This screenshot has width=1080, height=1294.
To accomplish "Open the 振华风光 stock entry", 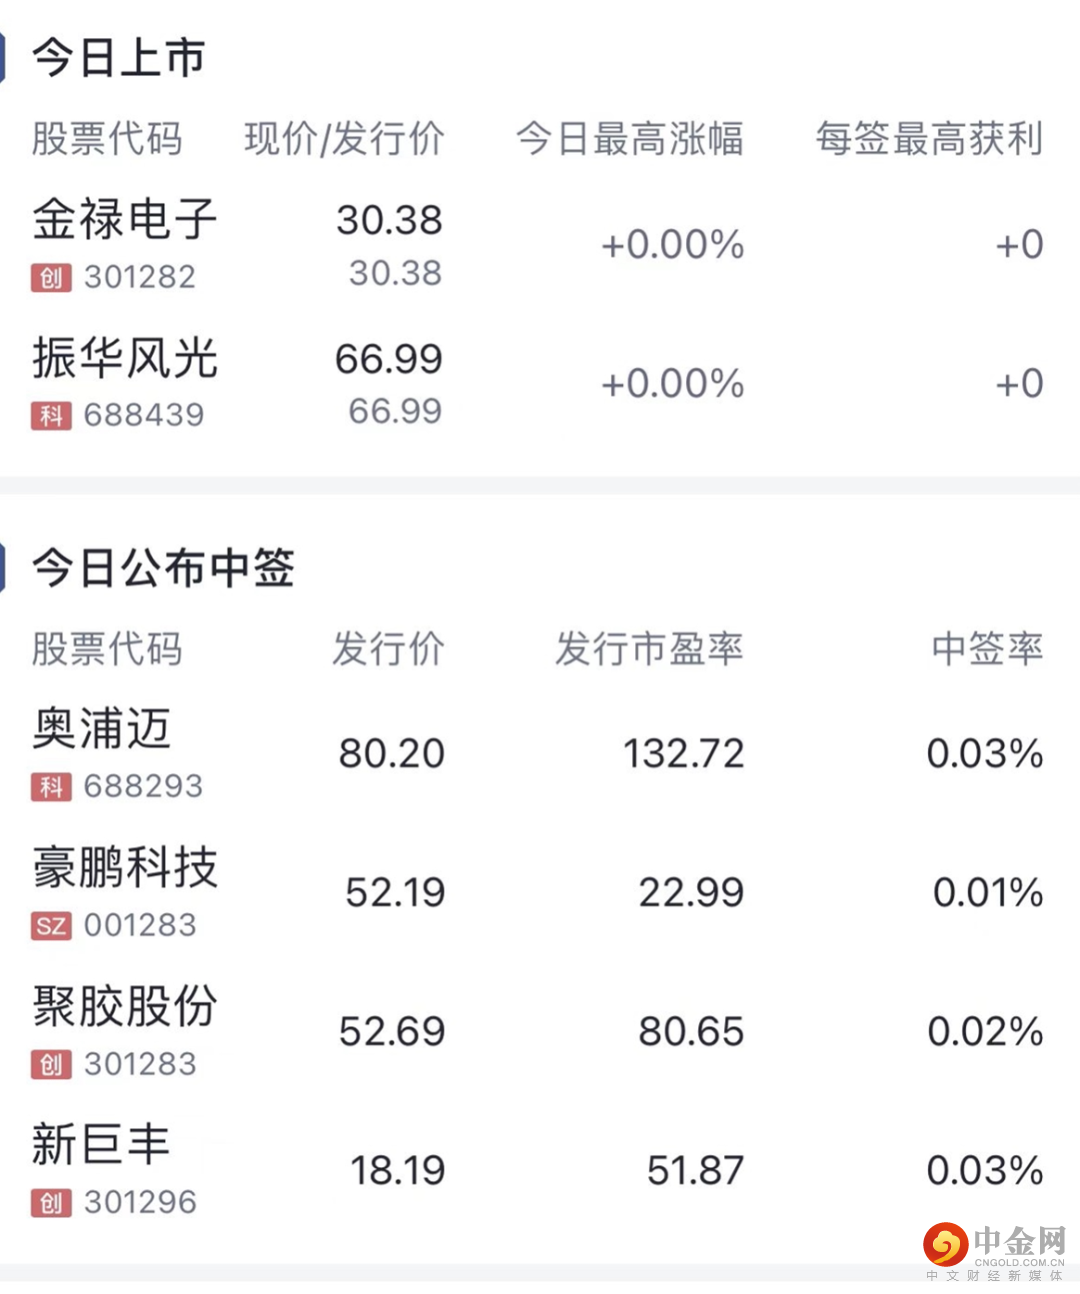I will click(125, 358).
